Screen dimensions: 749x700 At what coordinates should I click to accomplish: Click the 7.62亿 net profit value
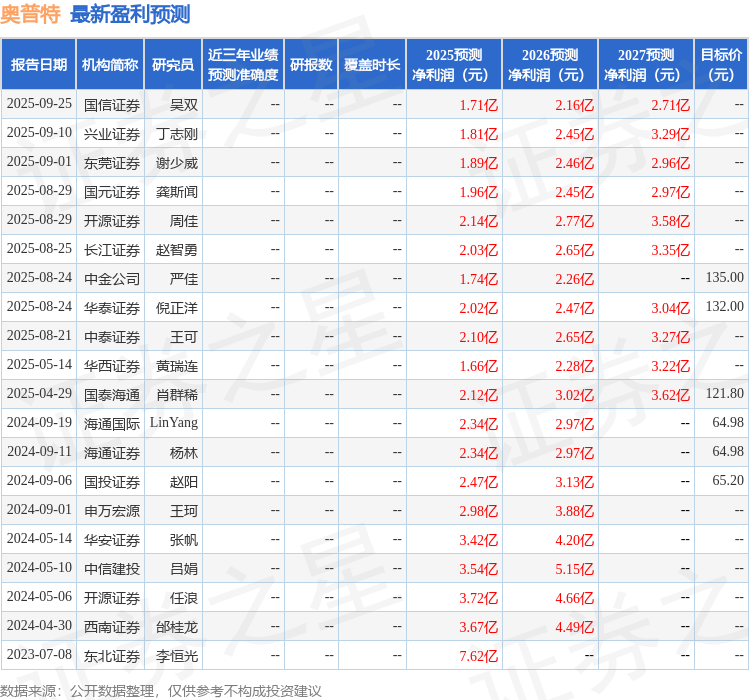pyautogui.click(x=478, y=656)
